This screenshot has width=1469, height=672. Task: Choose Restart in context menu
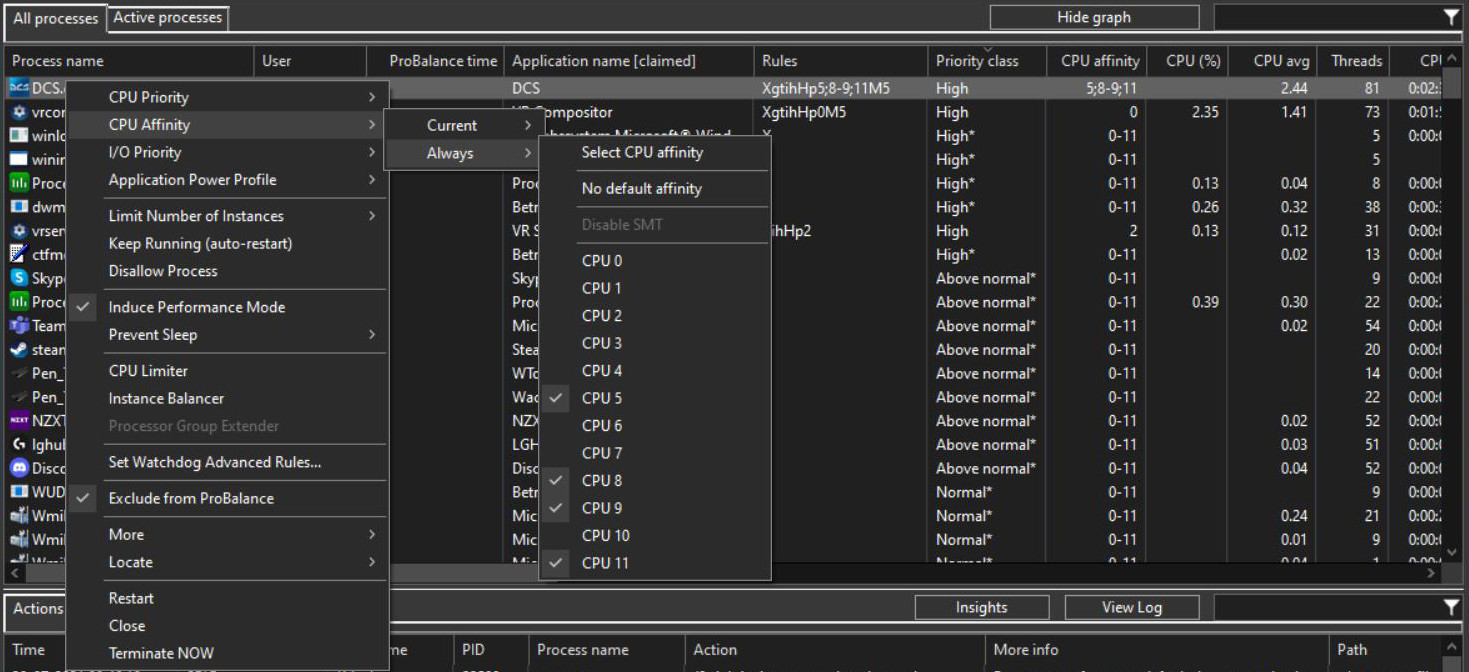227,598
